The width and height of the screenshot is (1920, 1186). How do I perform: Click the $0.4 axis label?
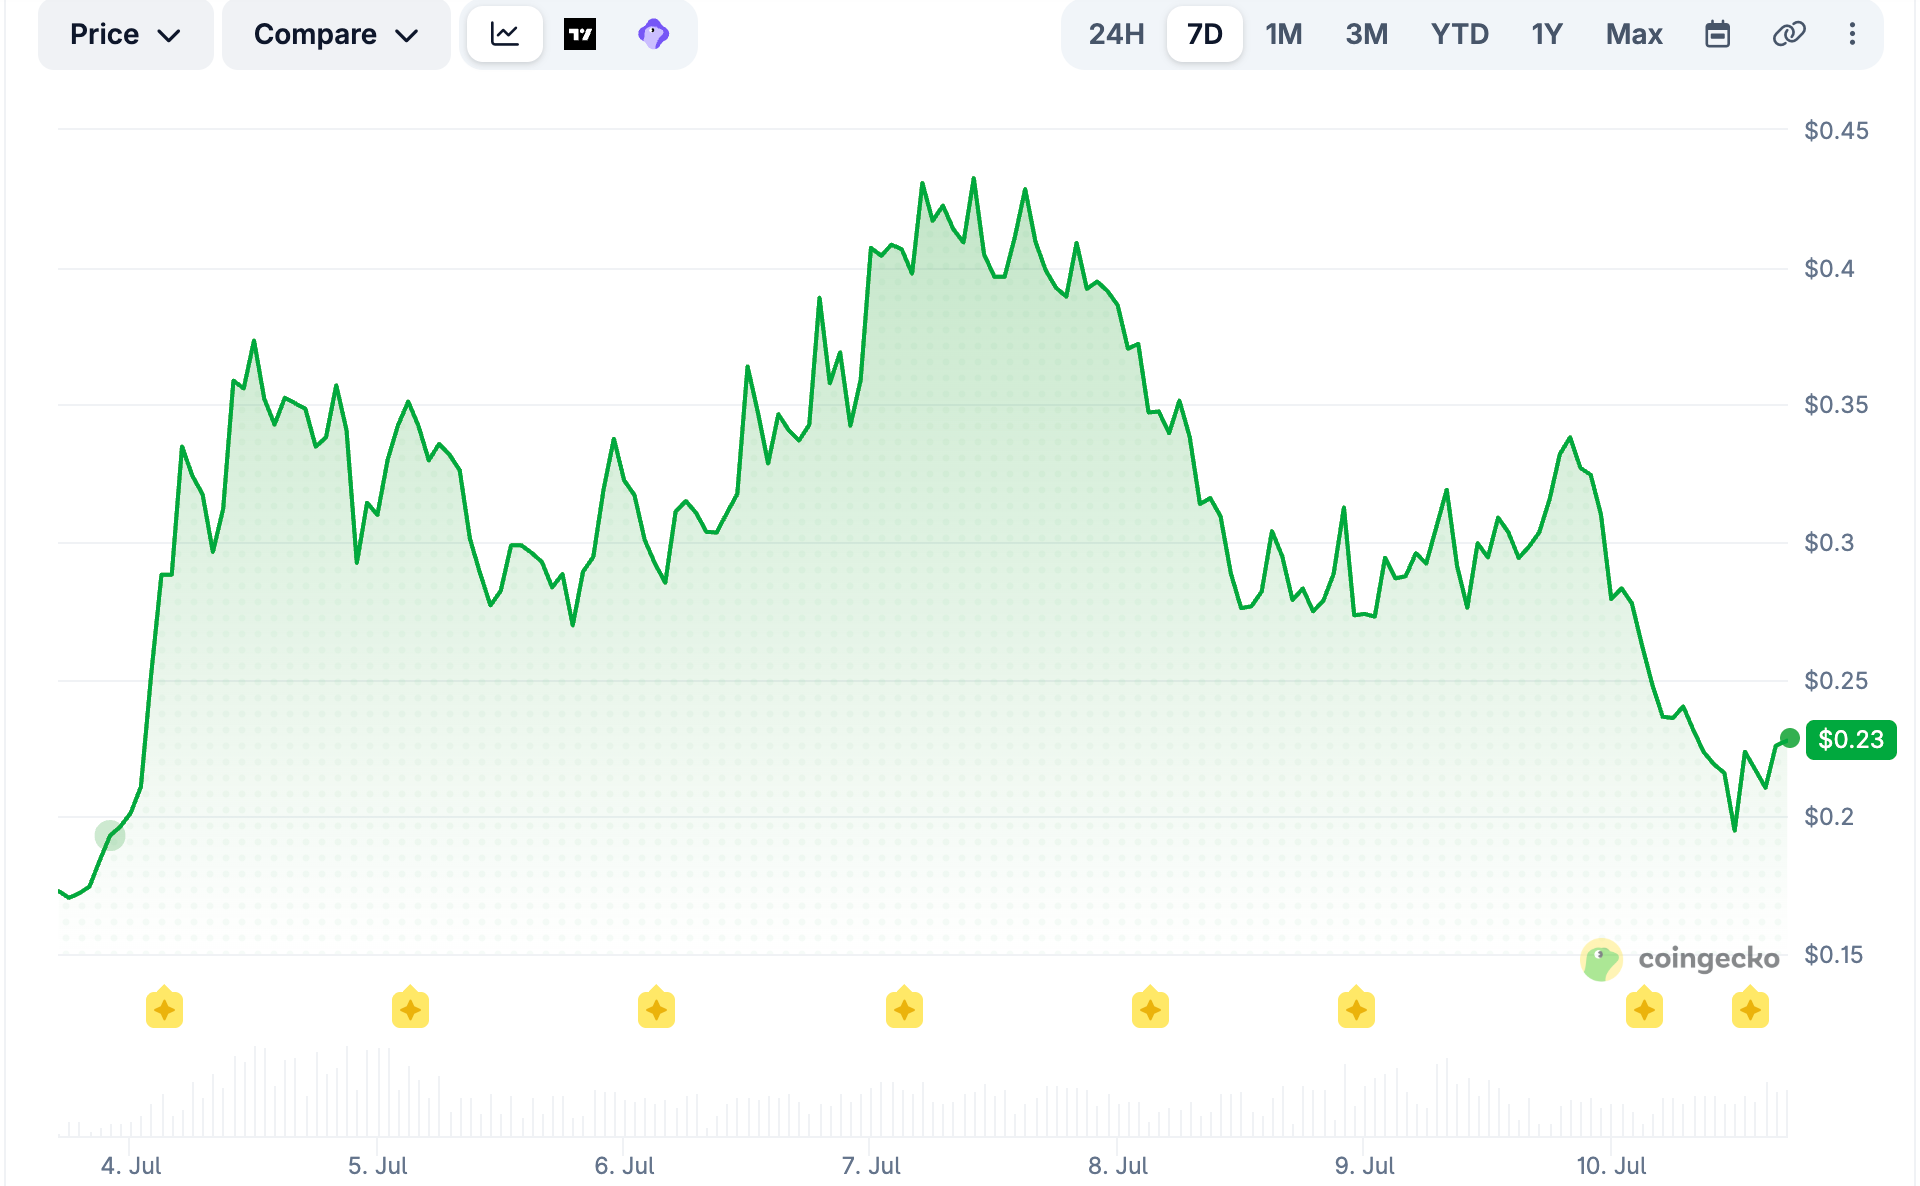[1829, 269]
